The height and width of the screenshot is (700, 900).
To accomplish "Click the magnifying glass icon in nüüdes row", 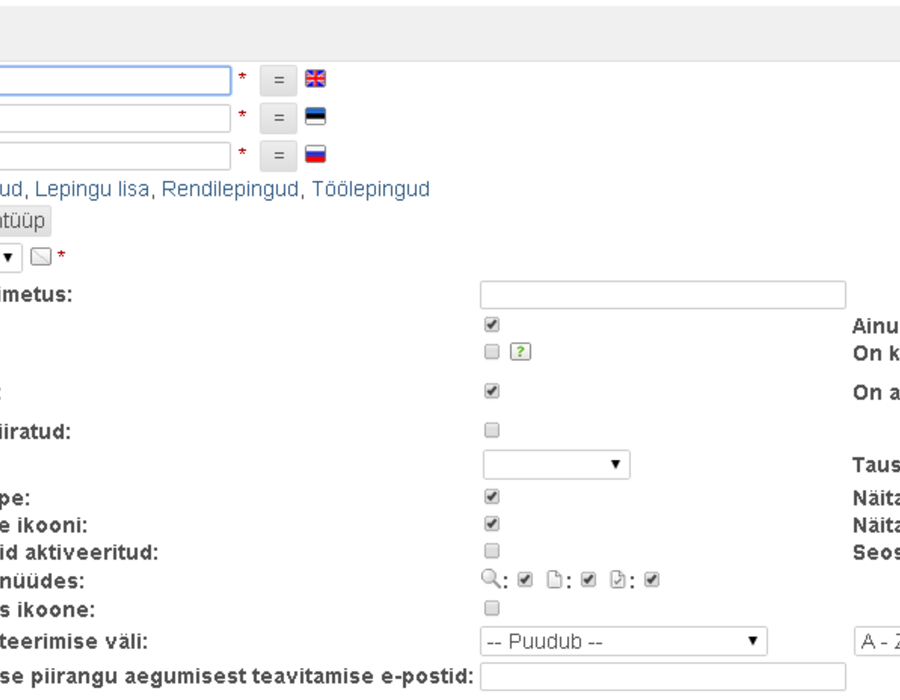I will pyautogui.click(x=490, y=579).
